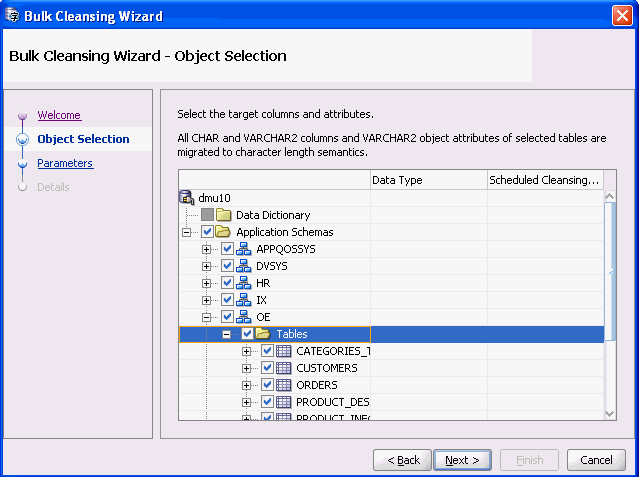Click the Data Type column header
639x477 pixels.
pyautogui.click(x=429, y=180)
